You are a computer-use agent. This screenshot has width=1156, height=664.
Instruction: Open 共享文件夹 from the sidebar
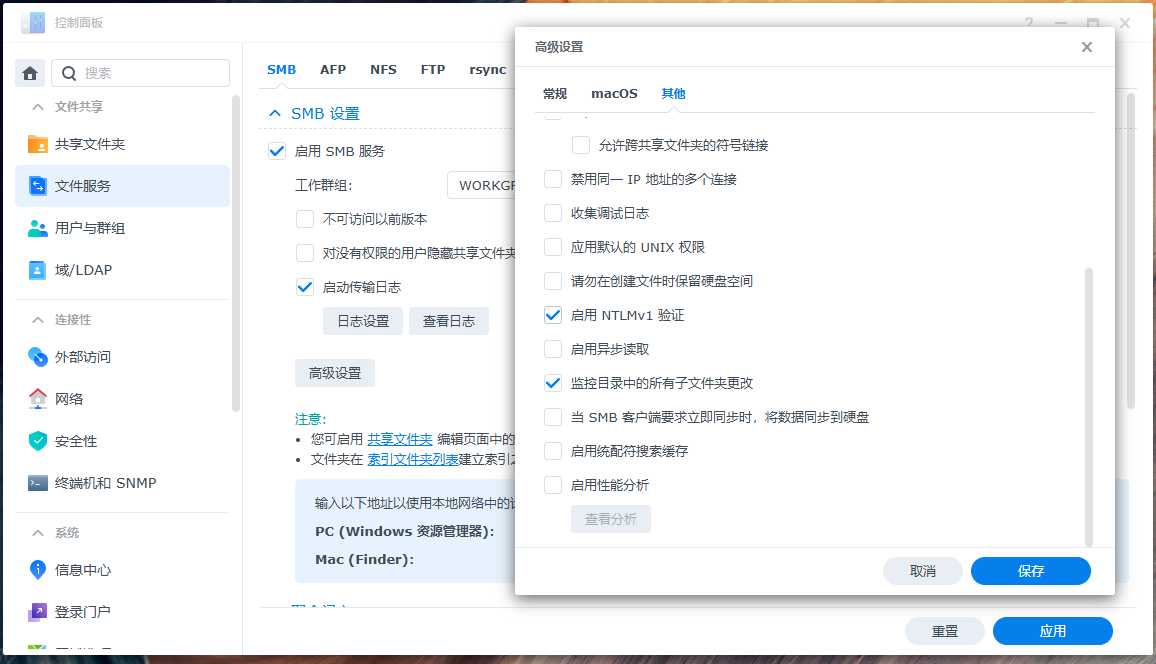(89, 144)
